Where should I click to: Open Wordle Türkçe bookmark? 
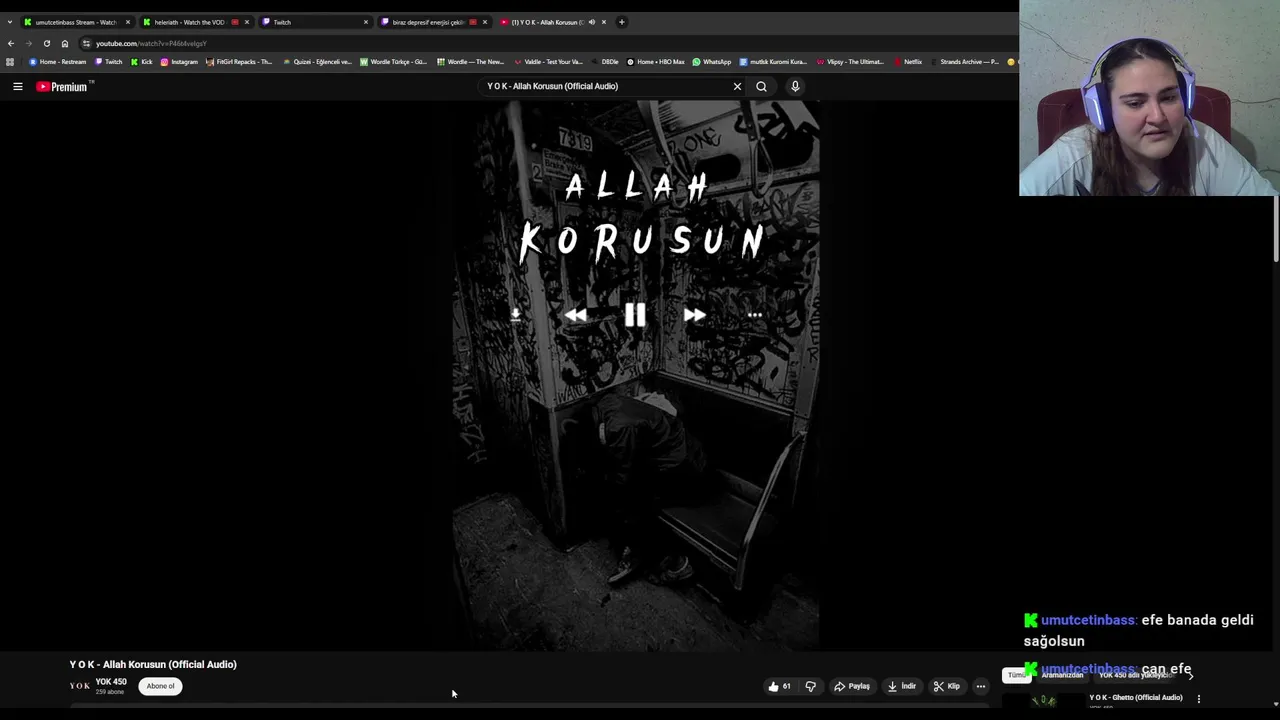[x=393, y=62]
